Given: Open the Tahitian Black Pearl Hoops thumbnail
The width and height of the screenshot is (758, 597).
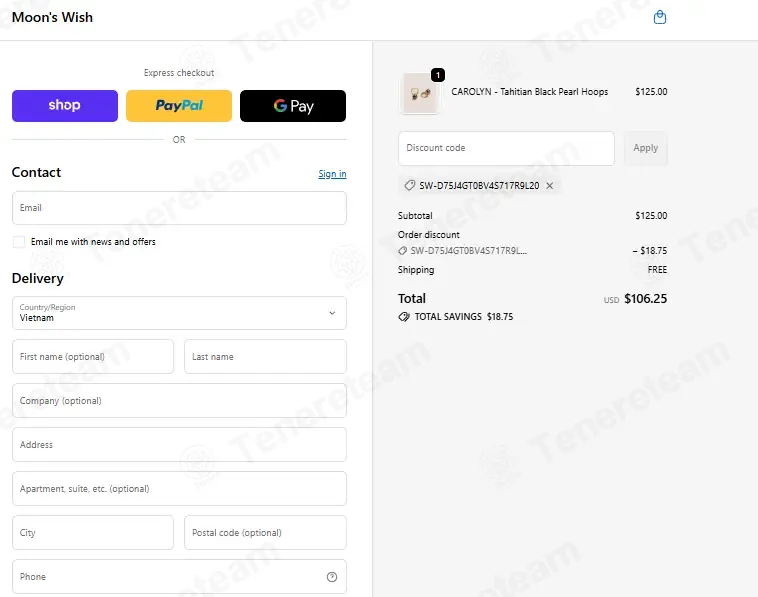Looking at the screenshot, I should click(x=420, y=93).
